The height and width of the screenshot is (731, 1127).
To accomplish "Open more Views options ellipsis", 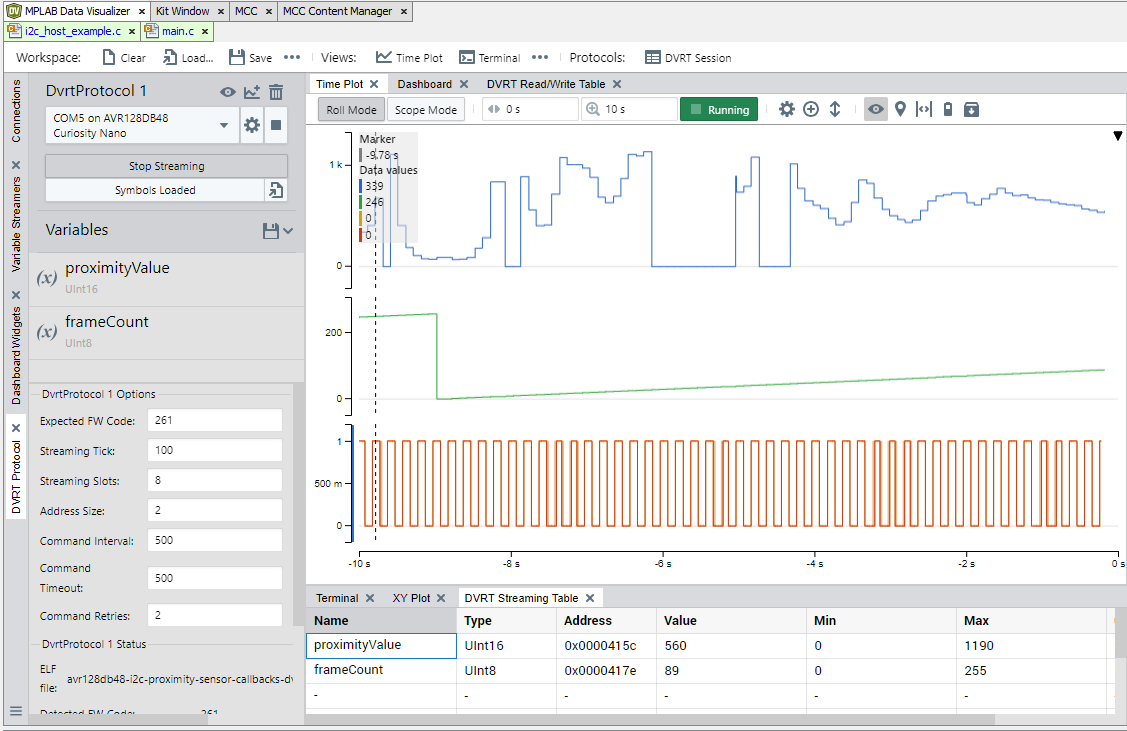I will click(x=540, y=58).
